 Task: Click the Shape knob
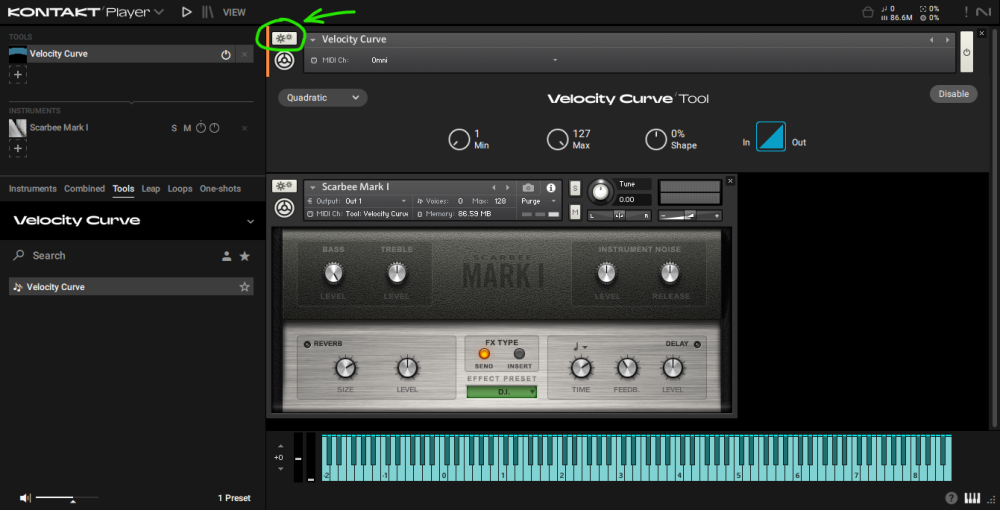656,140
